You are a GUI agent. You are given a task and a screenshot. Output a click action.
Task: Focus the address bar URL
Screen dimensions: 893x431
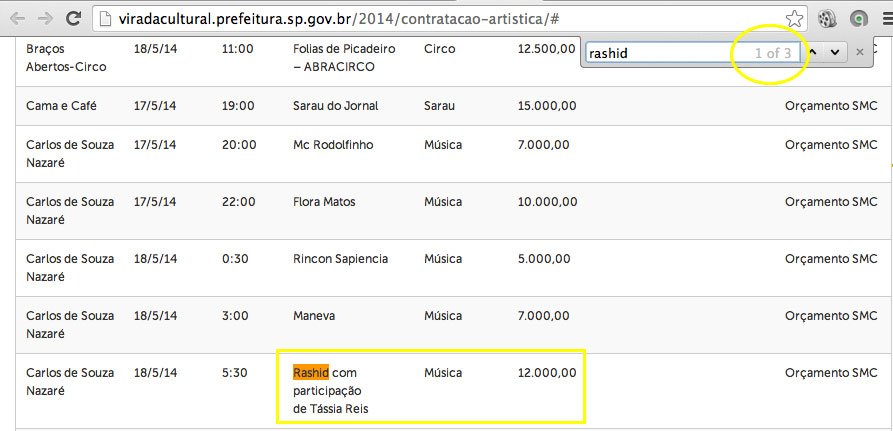coord(400,18)
